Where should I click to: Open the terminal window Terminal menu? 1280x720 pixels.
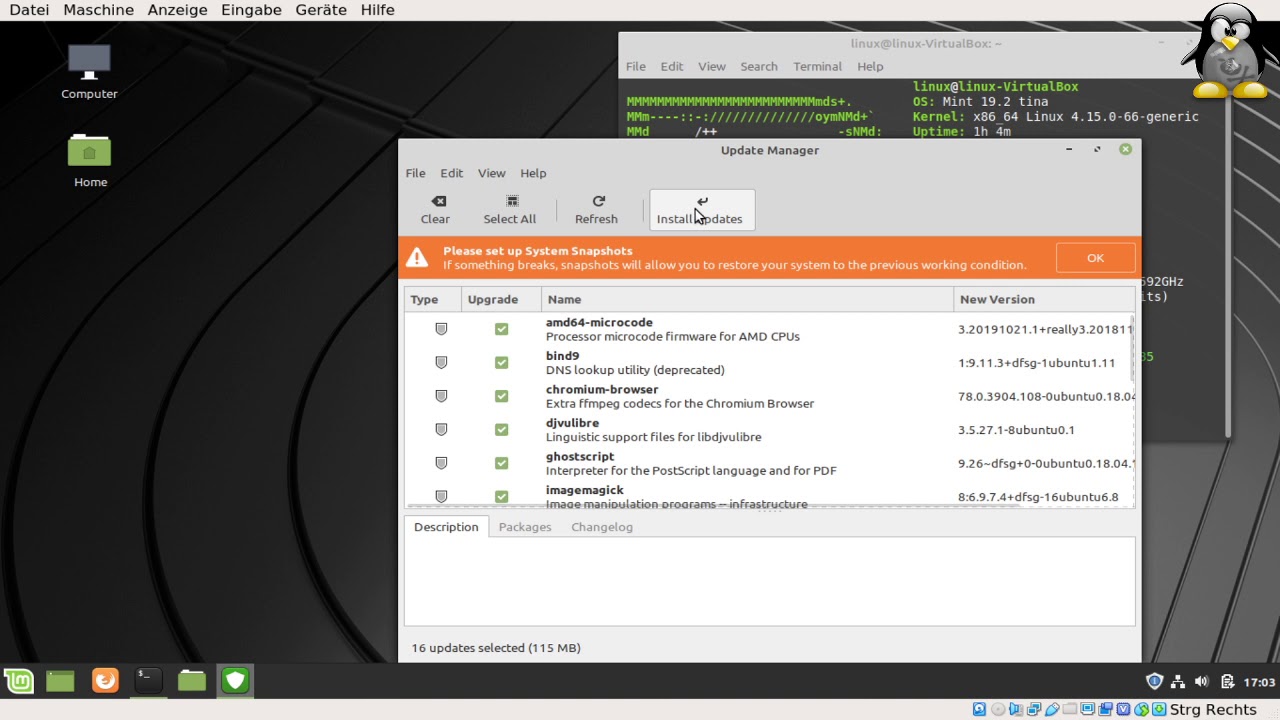817,66
